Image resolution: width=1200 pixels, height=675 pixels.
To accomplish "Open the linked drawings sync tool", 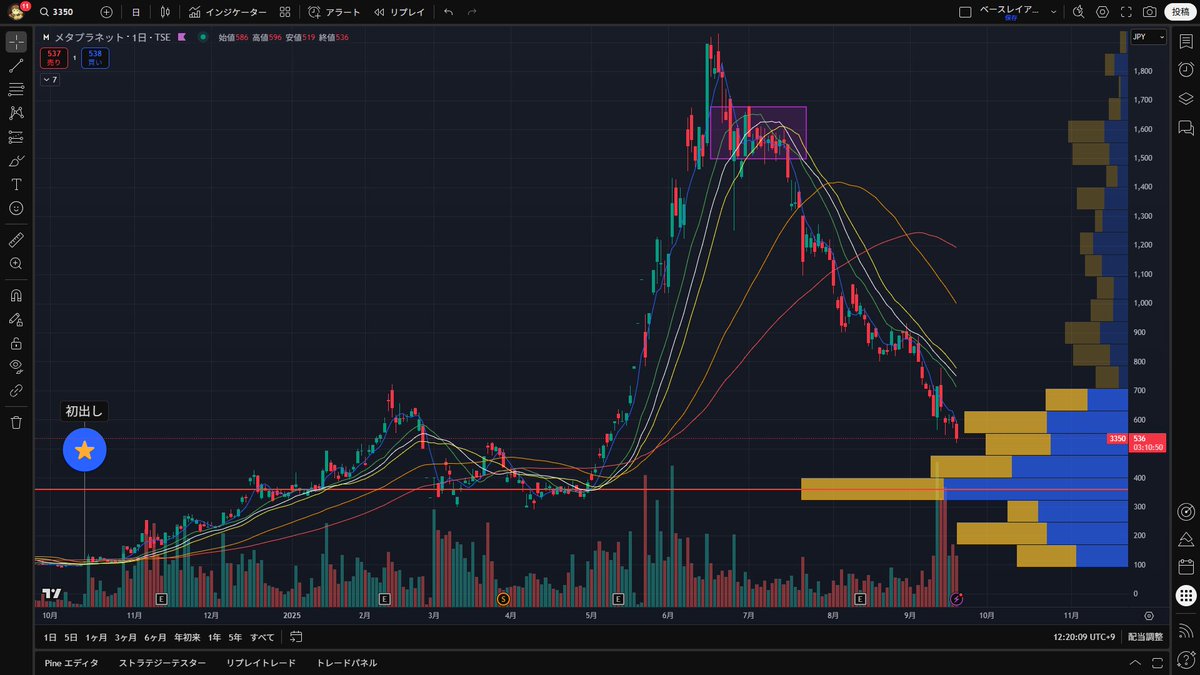I will point(16,391).
